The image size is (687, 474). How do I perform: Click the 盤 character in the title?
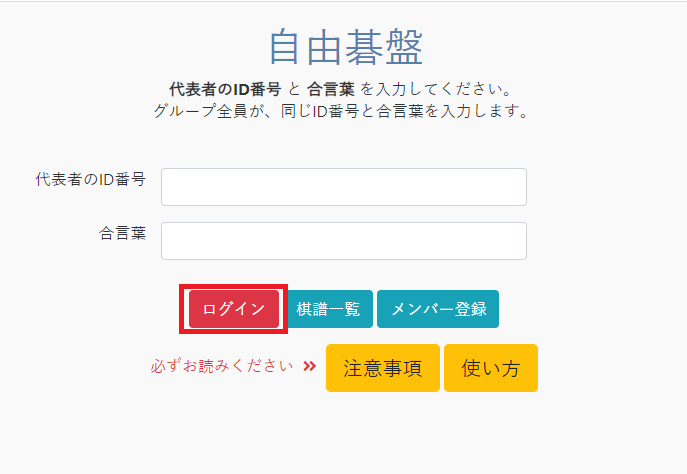pos(405,47)
